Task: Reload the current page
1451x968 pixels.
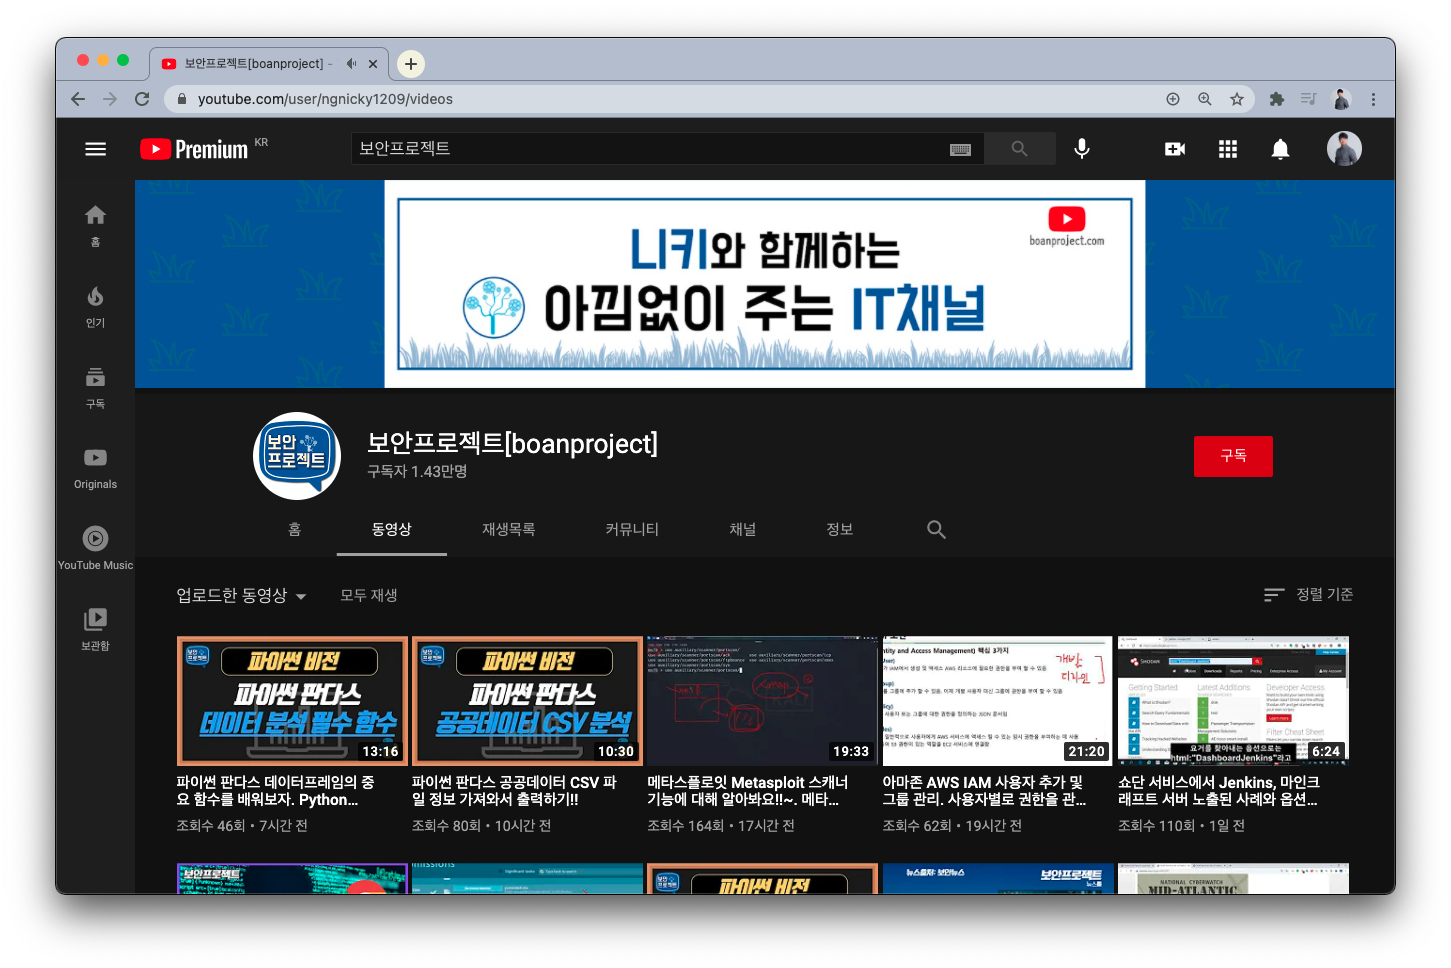Action: [142, 99]
